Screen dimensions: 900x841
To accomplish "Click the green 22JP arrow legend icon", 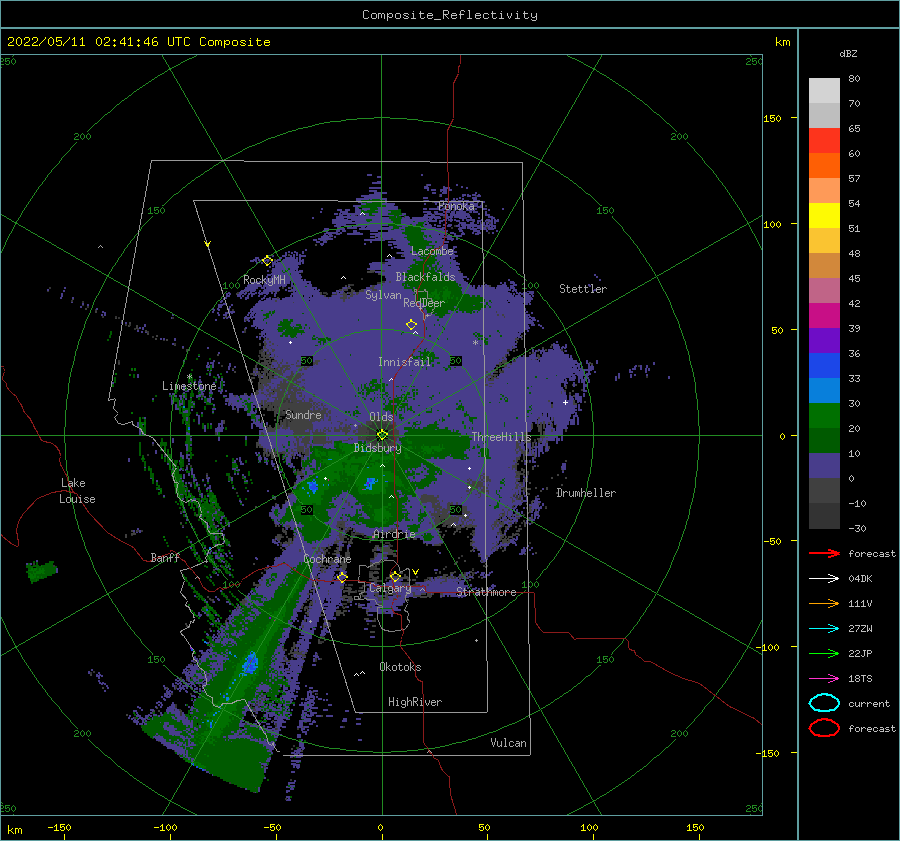I will 824,653.
